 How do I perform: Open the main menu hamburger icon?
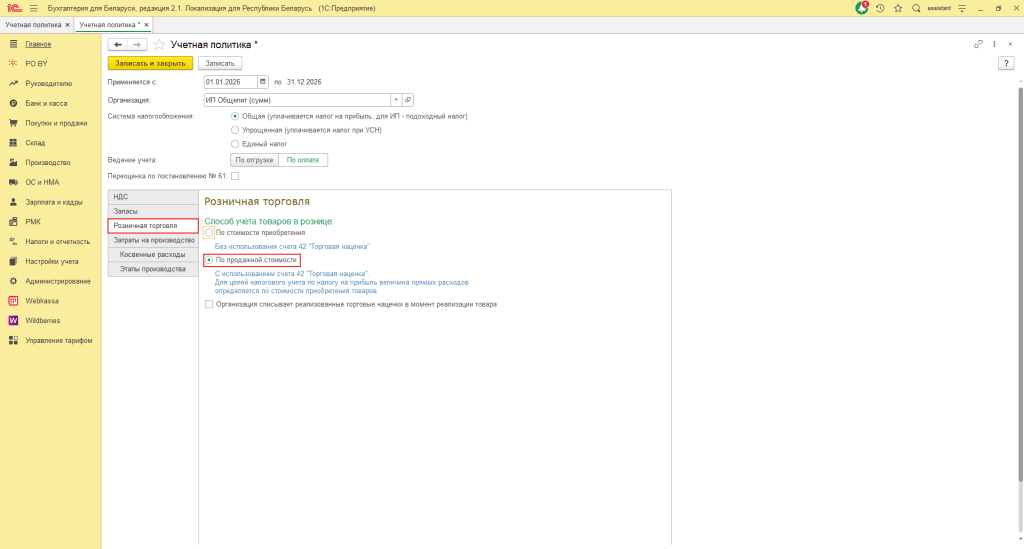click(x=33, y=8)
